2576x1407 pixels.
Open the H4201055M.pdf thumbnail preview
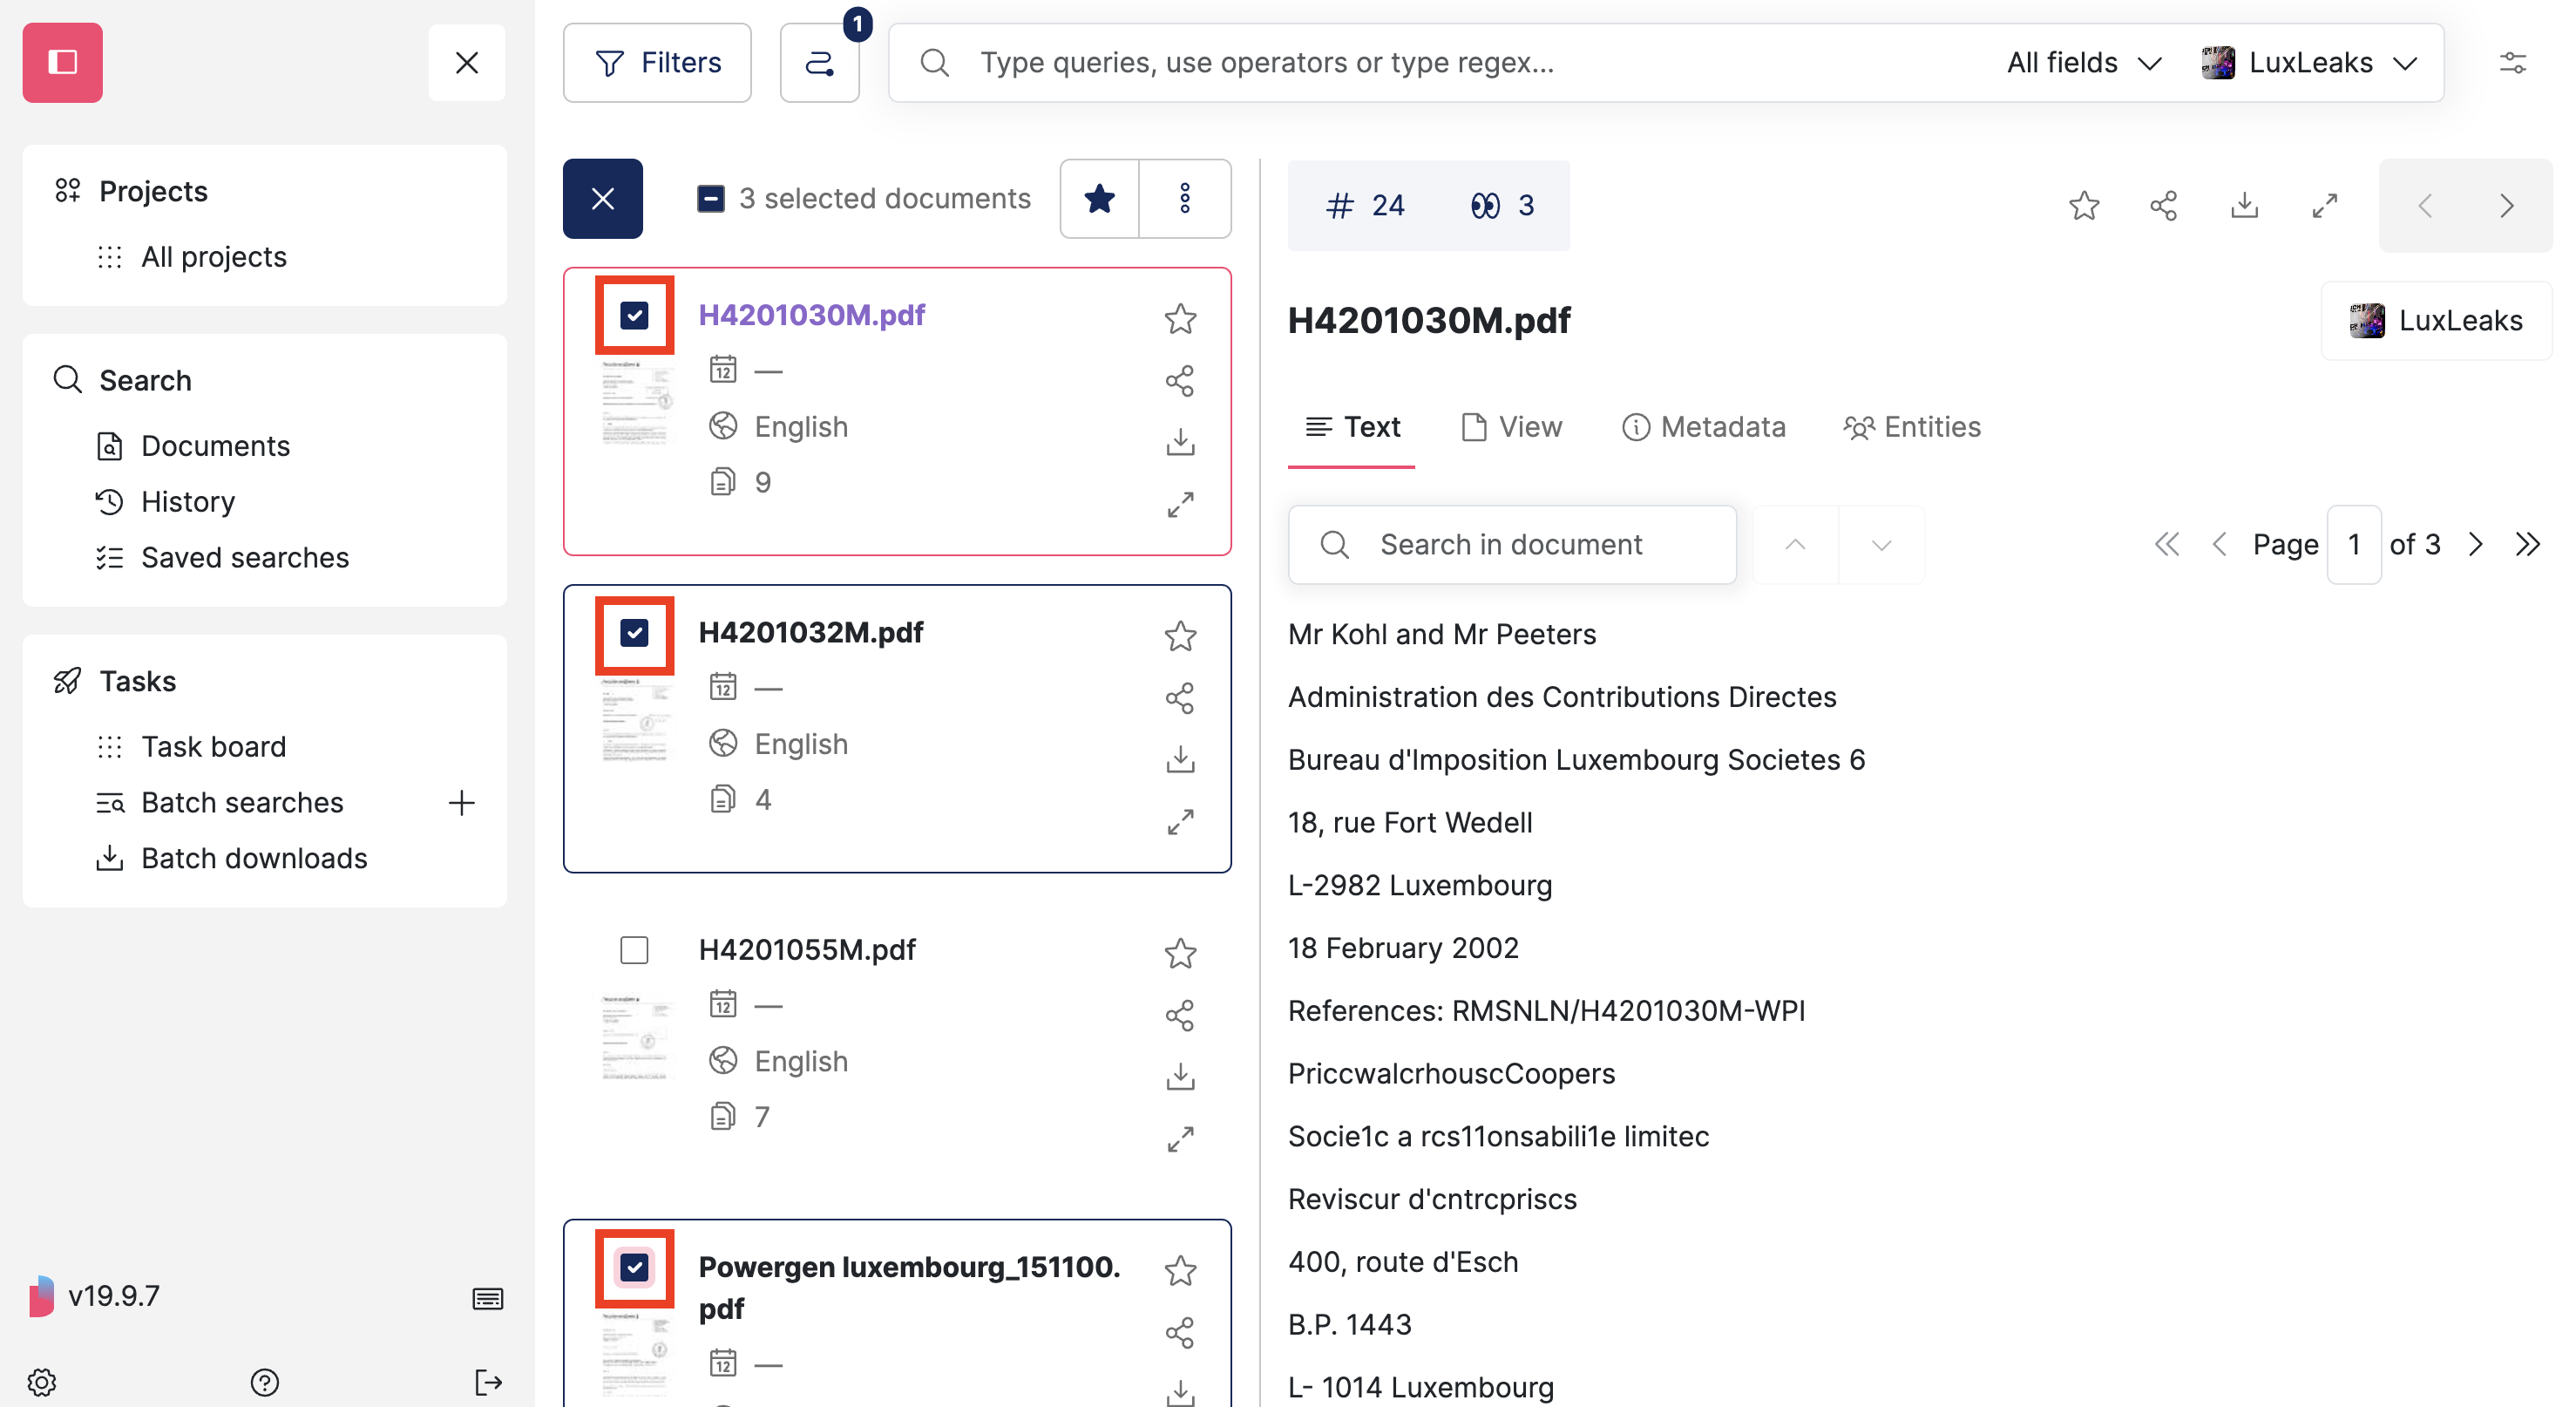tap(636, 1037)
